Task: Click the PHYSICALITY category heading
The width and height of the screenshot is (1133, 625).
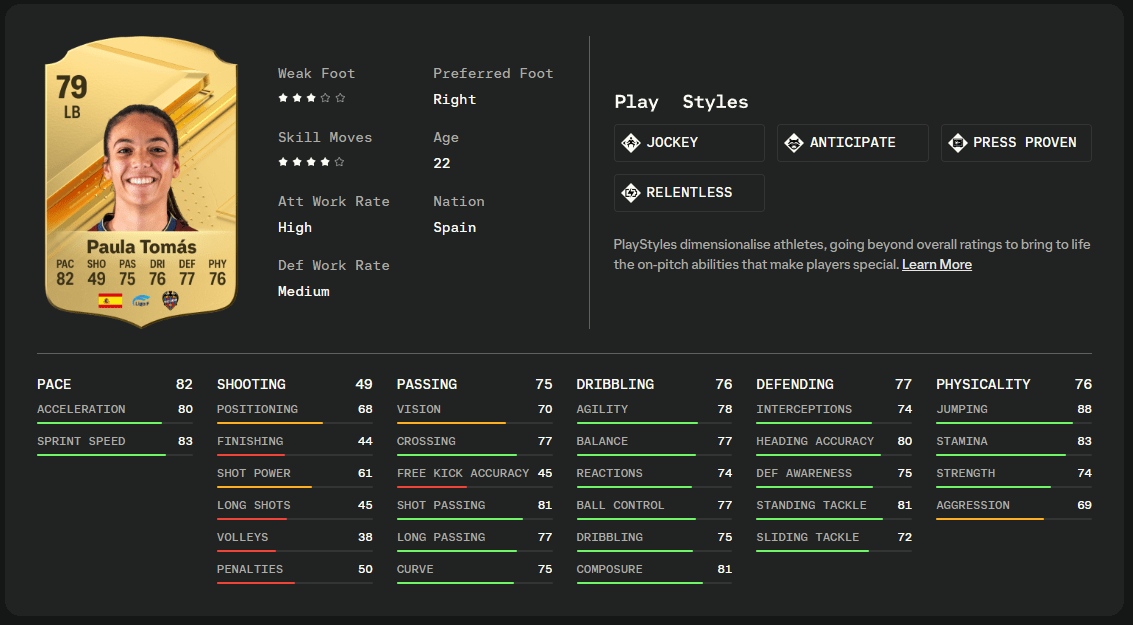Action: [983, 384]
